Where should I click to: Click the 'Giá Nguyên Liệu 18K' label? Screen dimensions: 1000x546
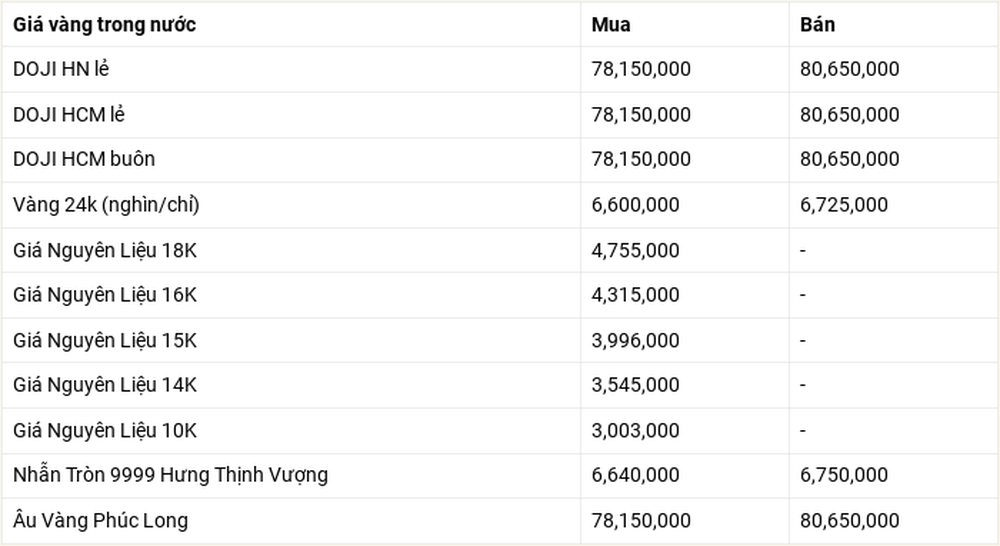[105, 251]
